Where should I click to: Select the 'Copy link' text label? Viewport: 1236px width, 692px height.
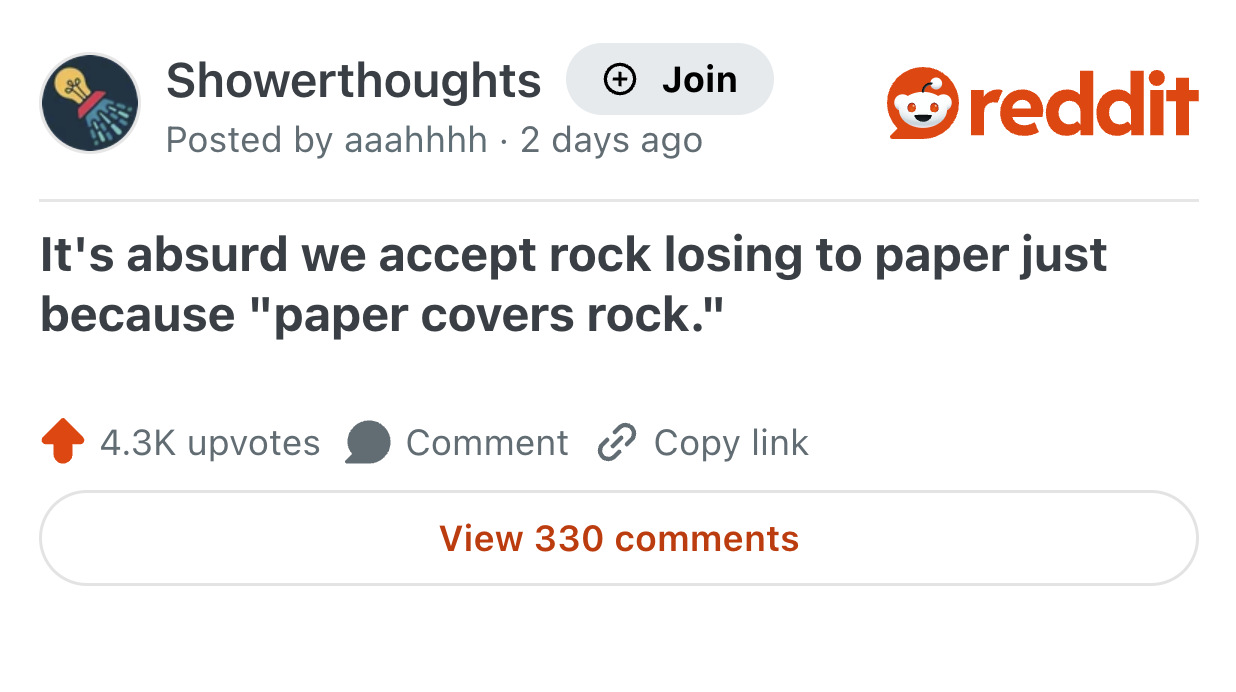[731, 442]
